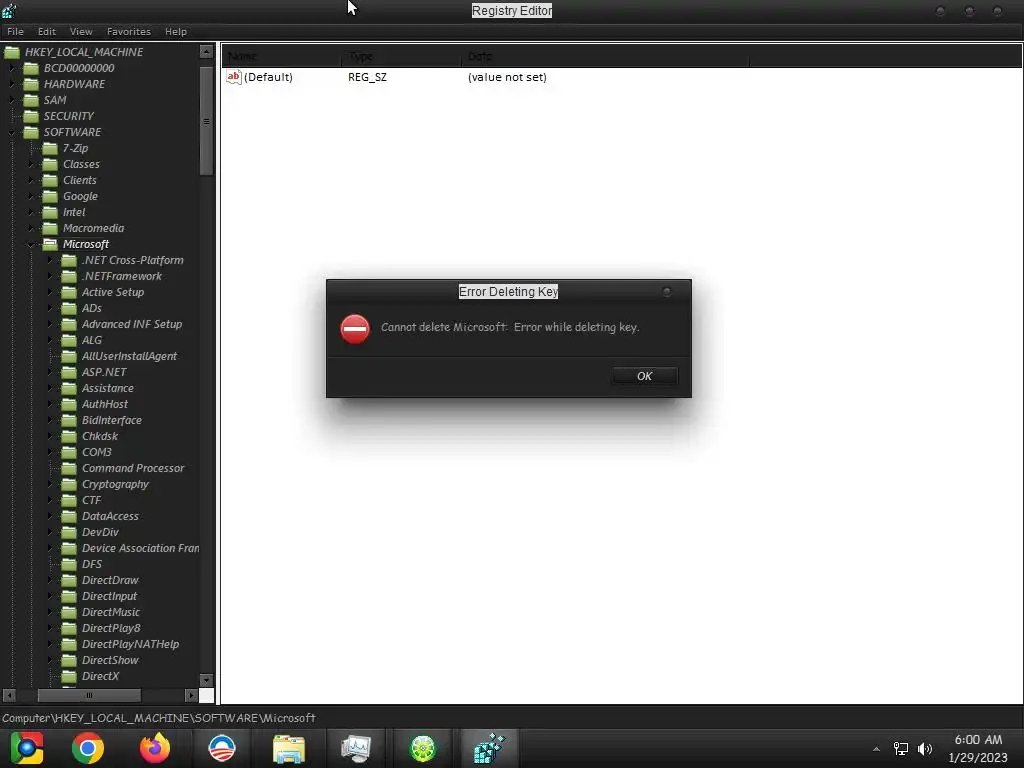Viewport: 1024px width, 768px height.
Task: Select the Chkdsk key
Action: (100, 436)
